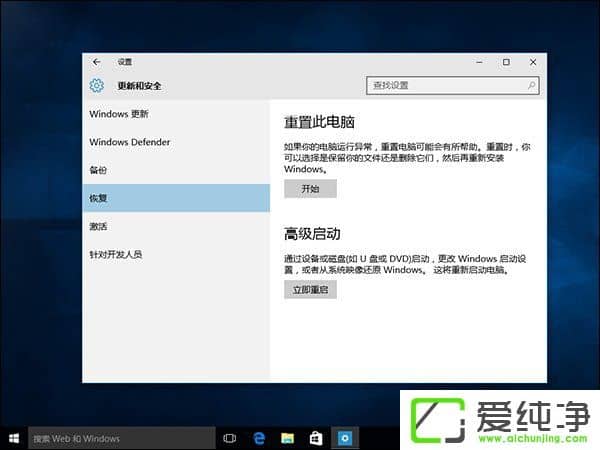Click the magnifier icon in 查找设置 box
The height and width of the screenshot is (450, 600).
click(x=531, y=86)
